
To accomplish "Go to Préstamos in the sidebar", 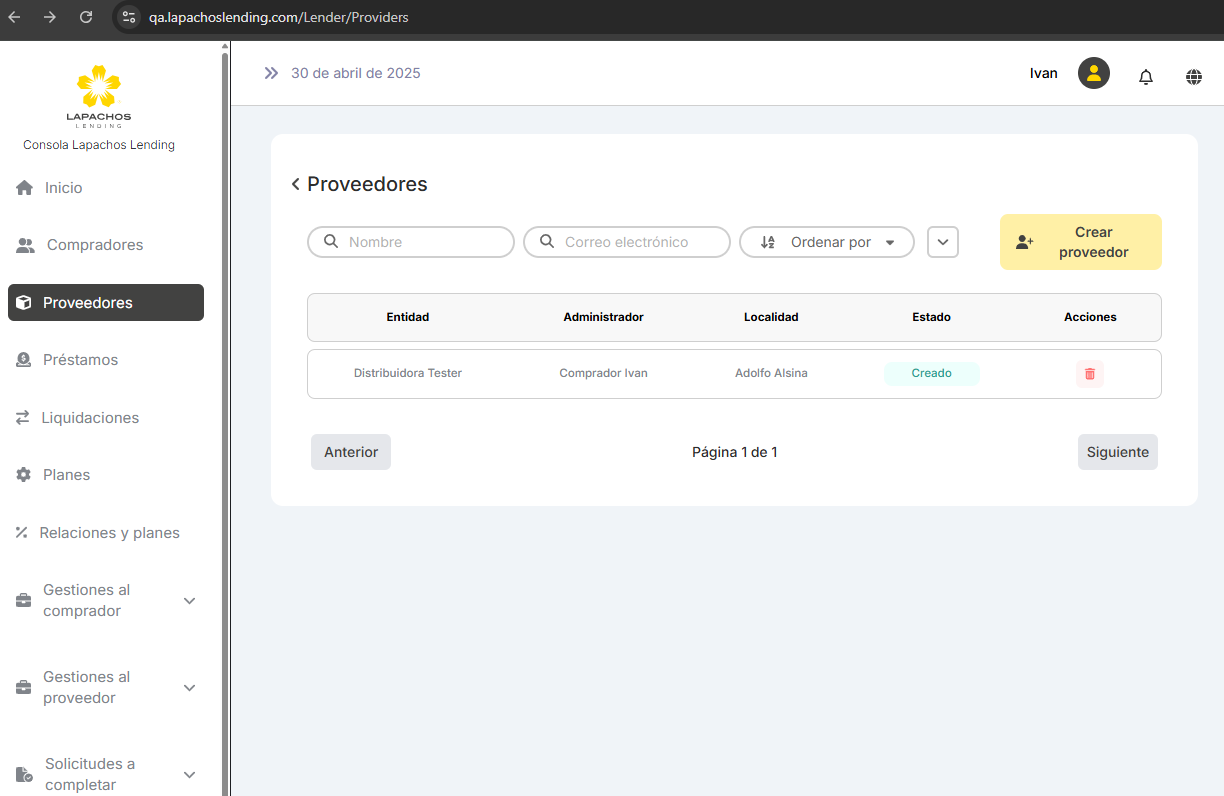I will click(80, 360).
